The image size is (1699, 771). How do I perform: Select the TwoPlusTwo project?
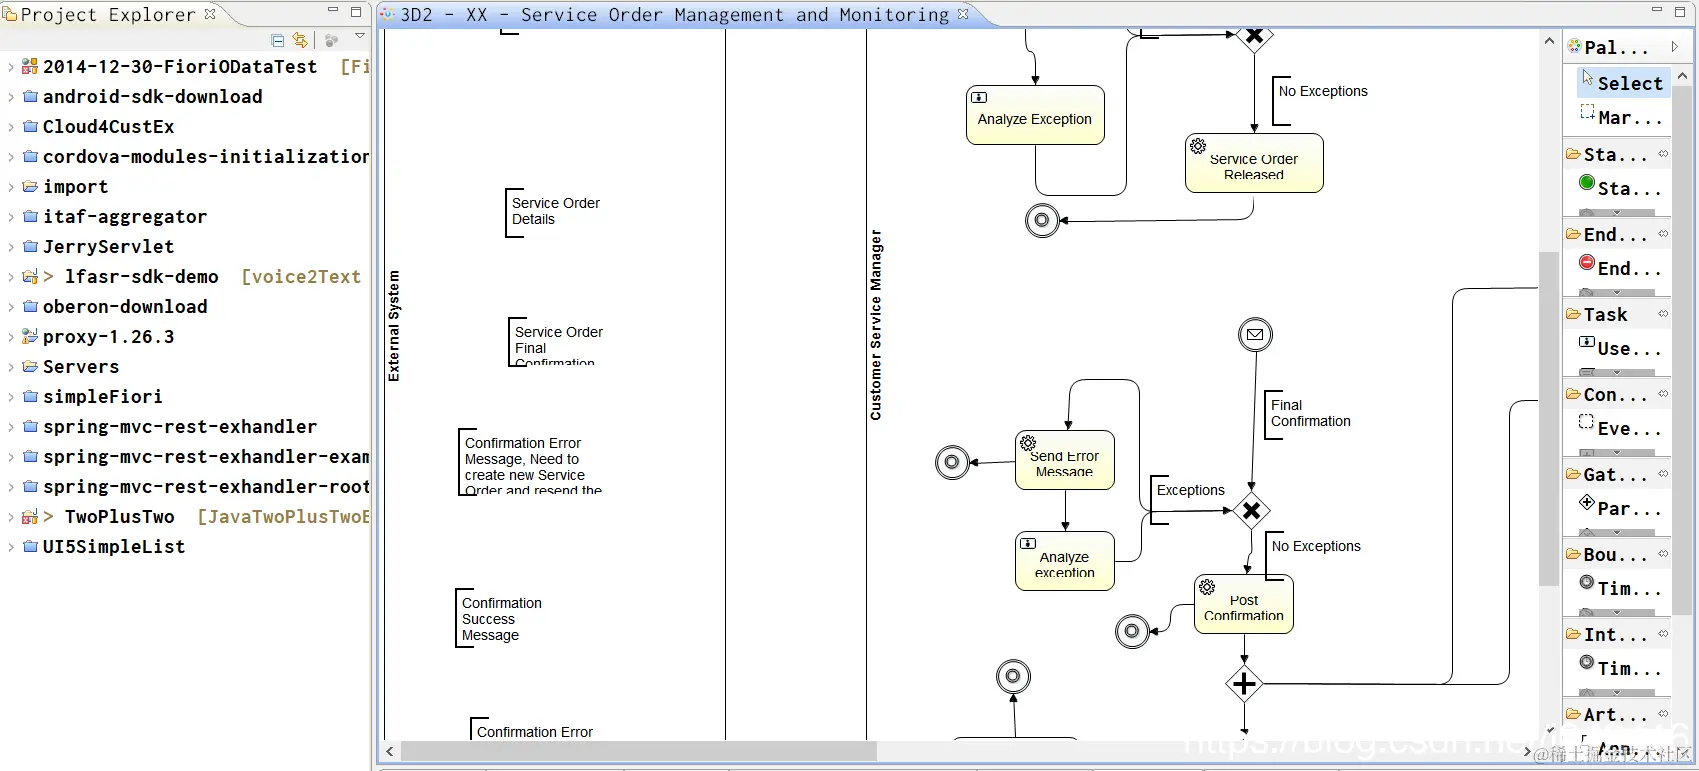click(x=119, y=517)
